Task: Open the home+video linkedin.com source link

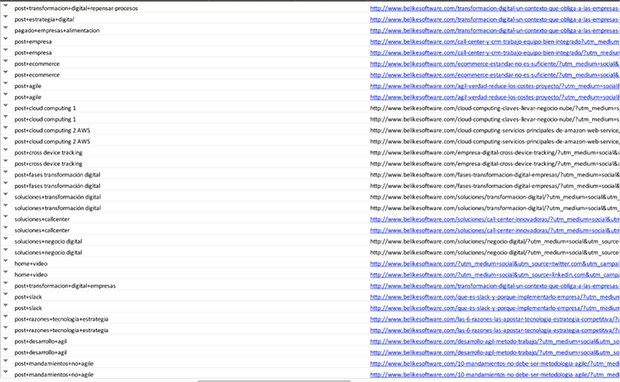Action: tap(495, 275)
